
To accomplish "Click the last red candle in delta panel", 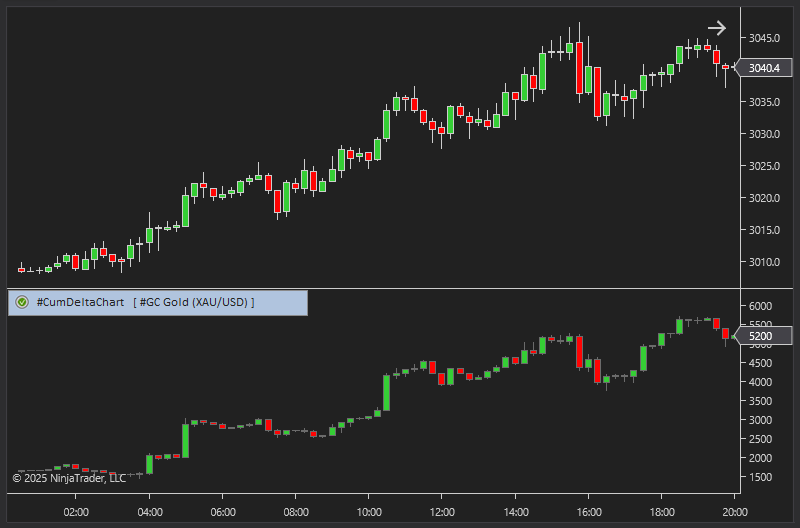I will coord(726,336).
